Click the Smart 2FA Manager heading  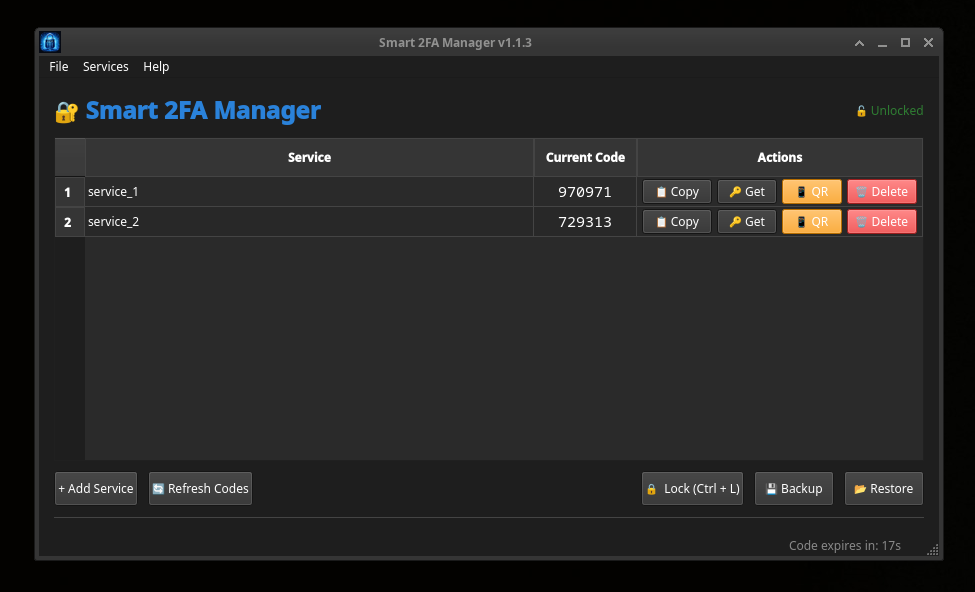click(x=203, y=111)
